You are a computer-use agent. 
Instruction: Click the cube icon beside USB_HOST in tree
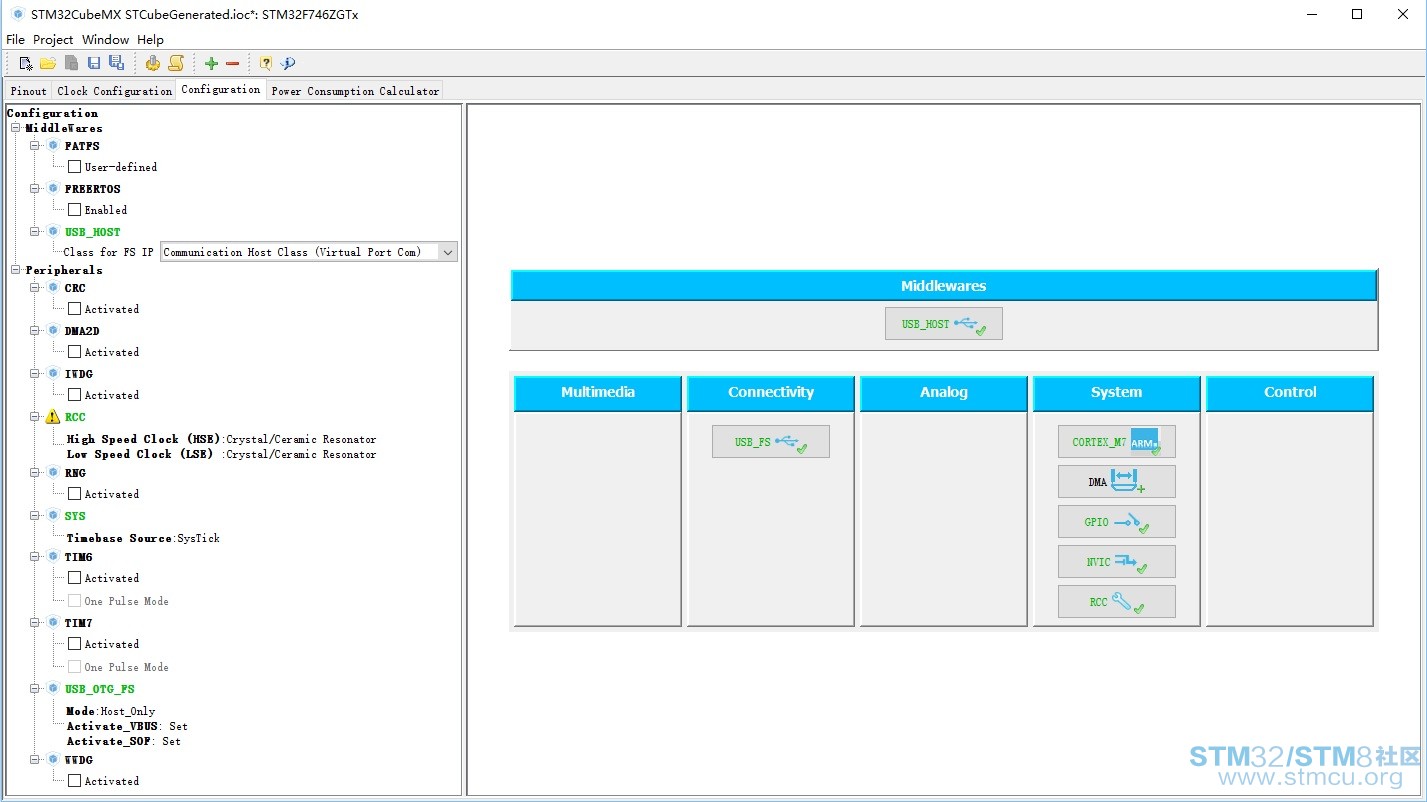53,231
